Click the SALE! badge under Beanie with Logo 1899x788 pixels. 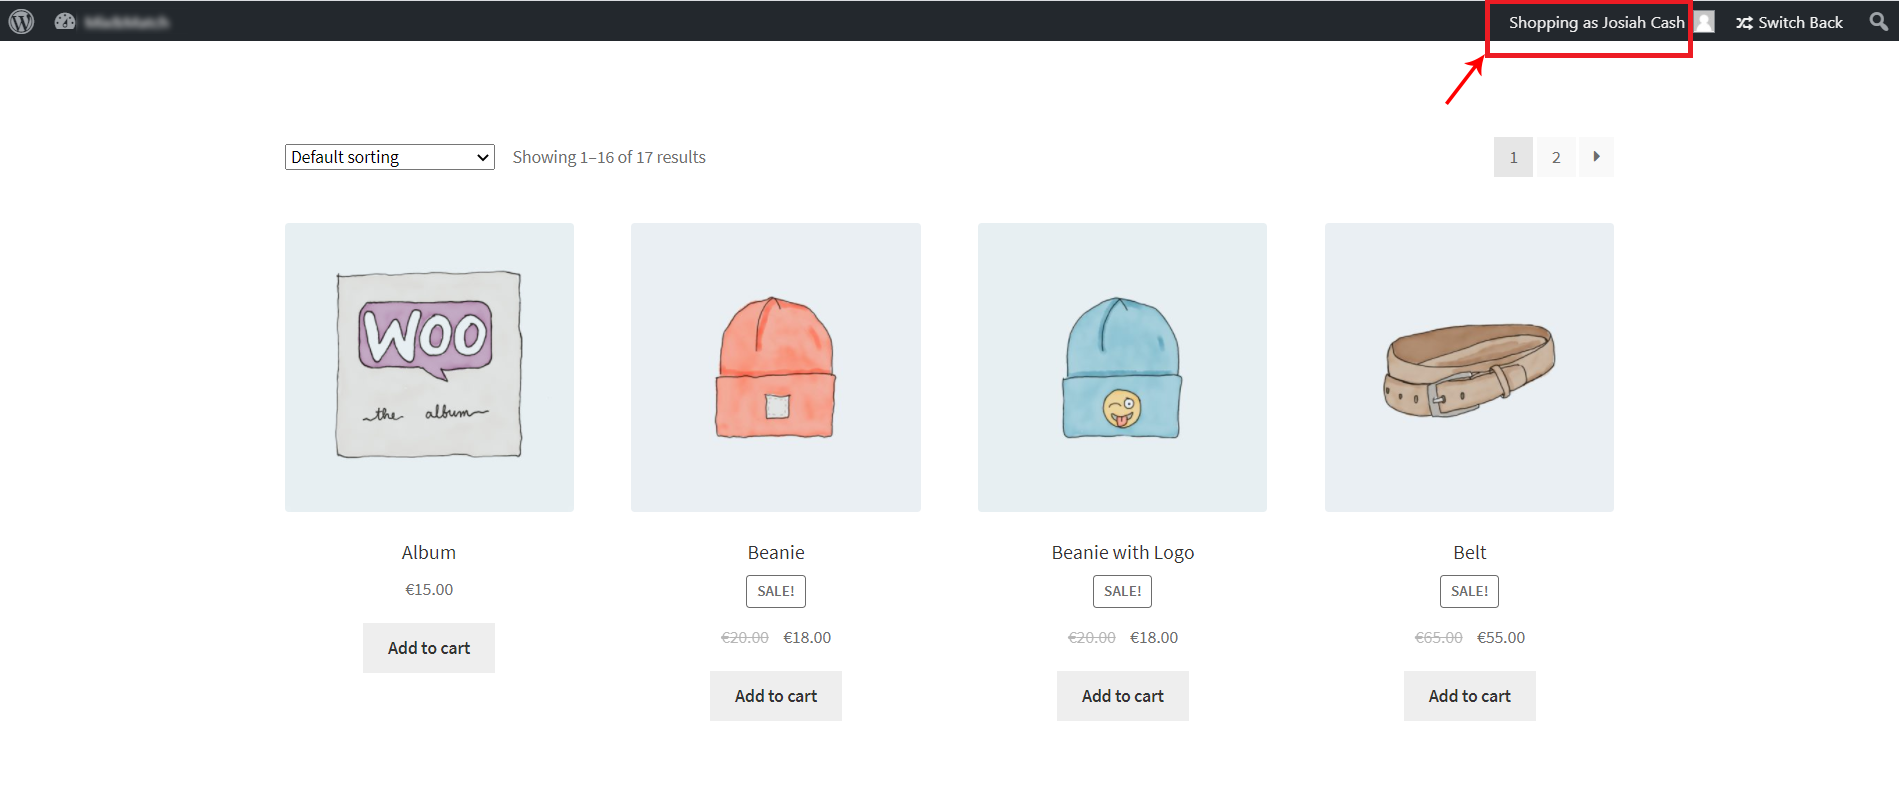click(x=1123, y=591)
